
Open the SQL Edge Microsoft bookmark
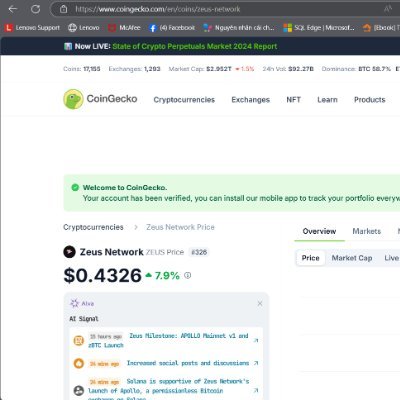319,28
